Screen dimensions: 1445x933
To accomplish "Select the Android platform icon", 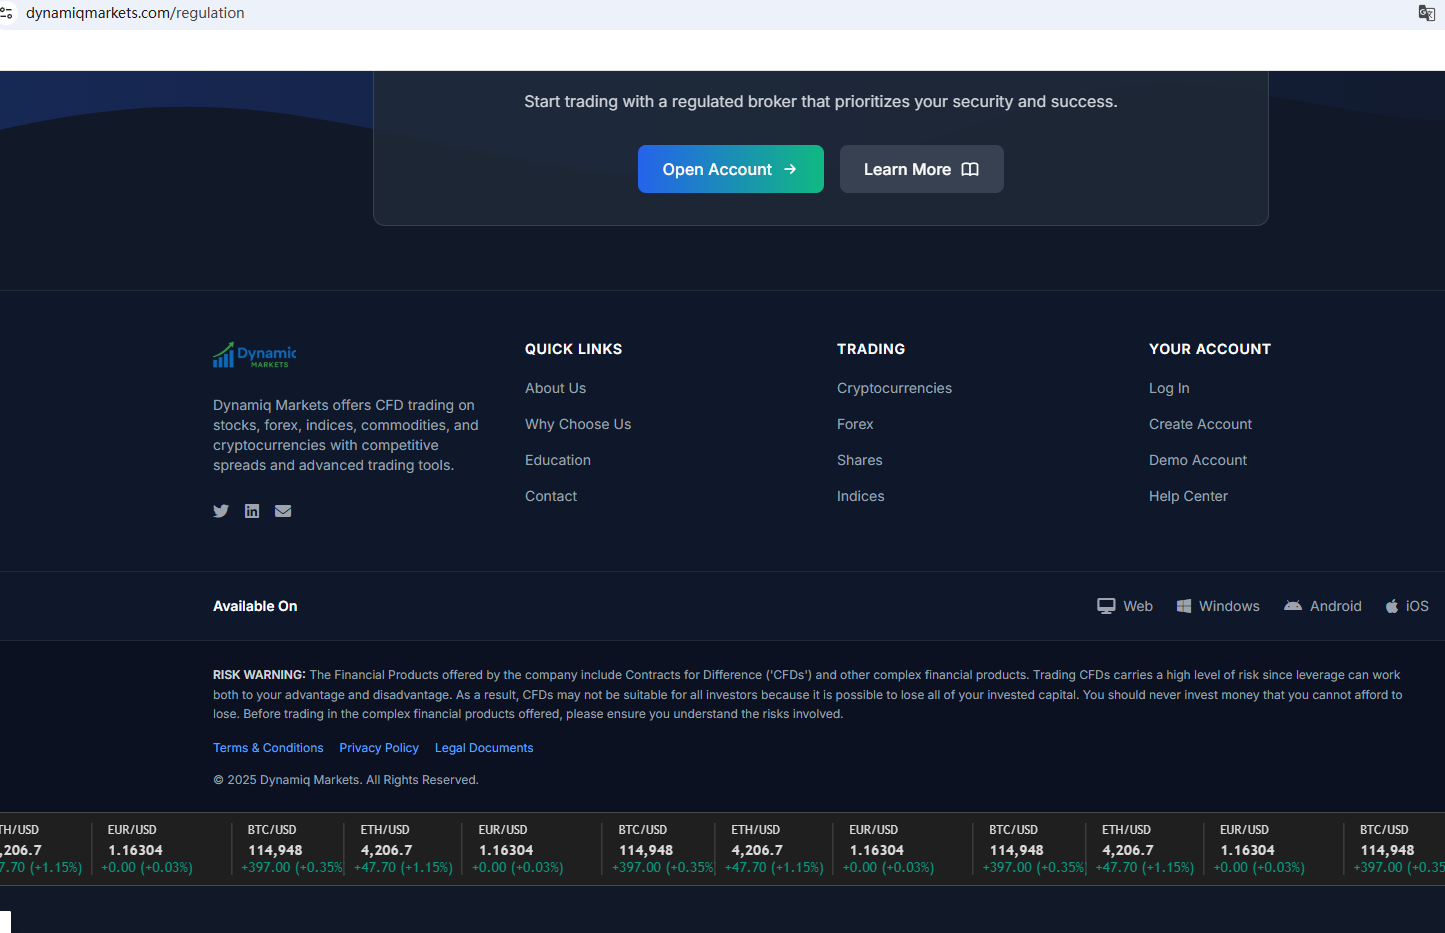I will (x=1293, y=606).
